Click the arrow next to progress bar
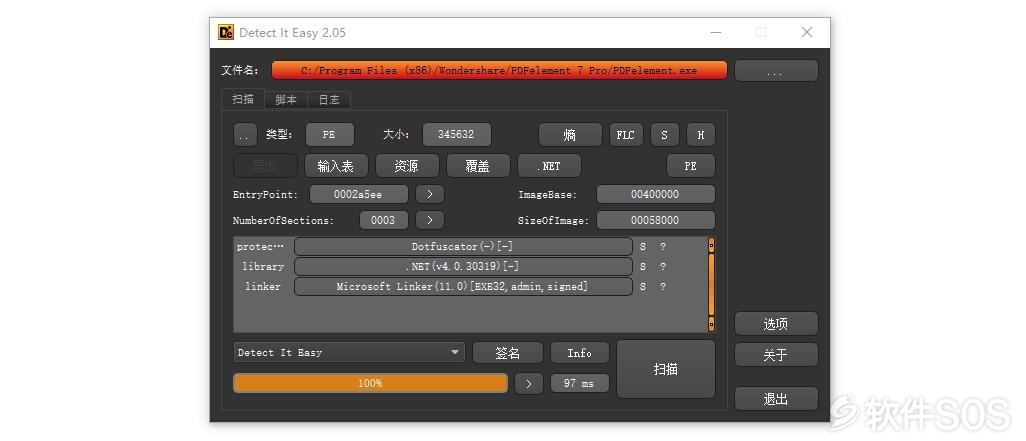 click(529, 383)
